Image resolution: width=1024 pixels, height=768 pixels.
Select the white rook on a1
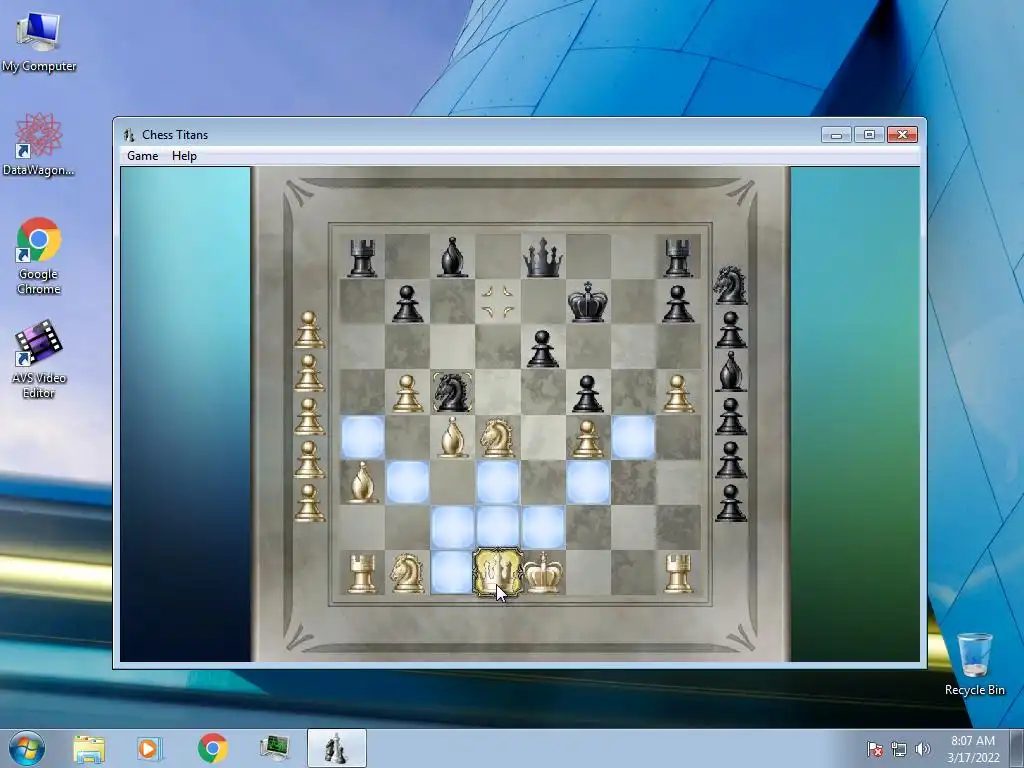362,573
